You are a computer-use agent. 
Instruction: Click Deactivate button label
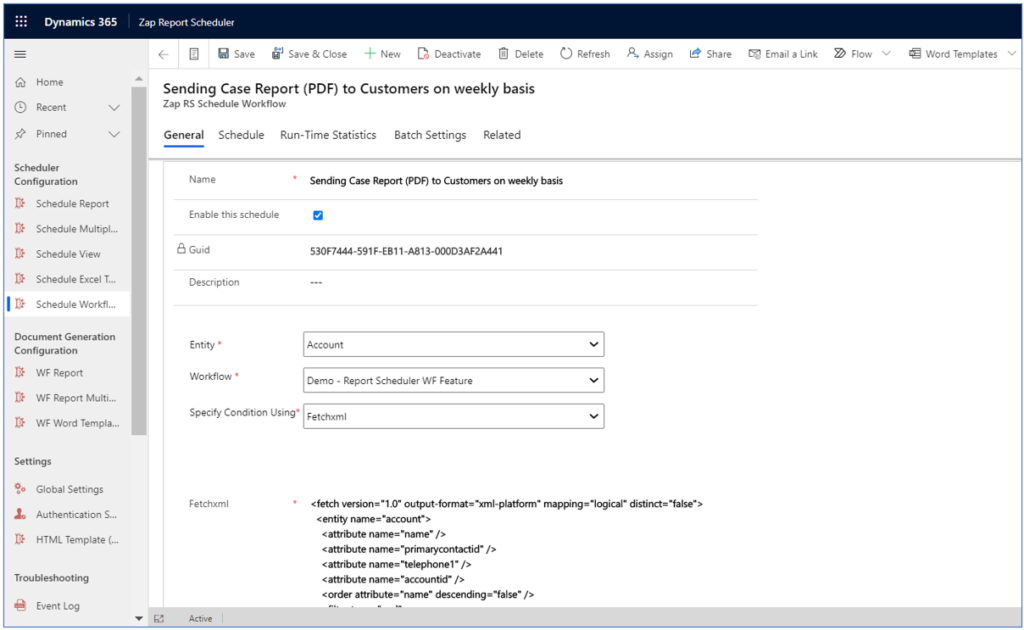457,54
